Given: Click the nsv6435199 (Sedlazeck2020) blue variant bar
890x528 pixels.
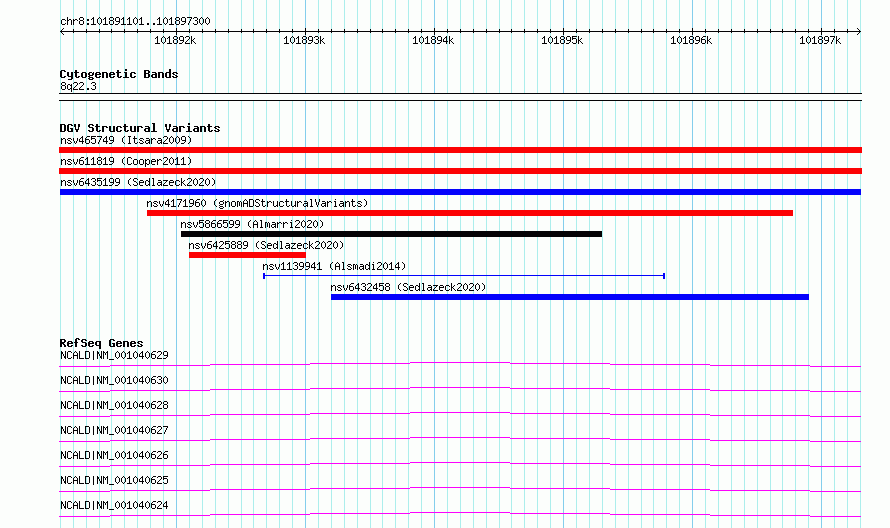Looking at the screenshot, I should (460, 192).
